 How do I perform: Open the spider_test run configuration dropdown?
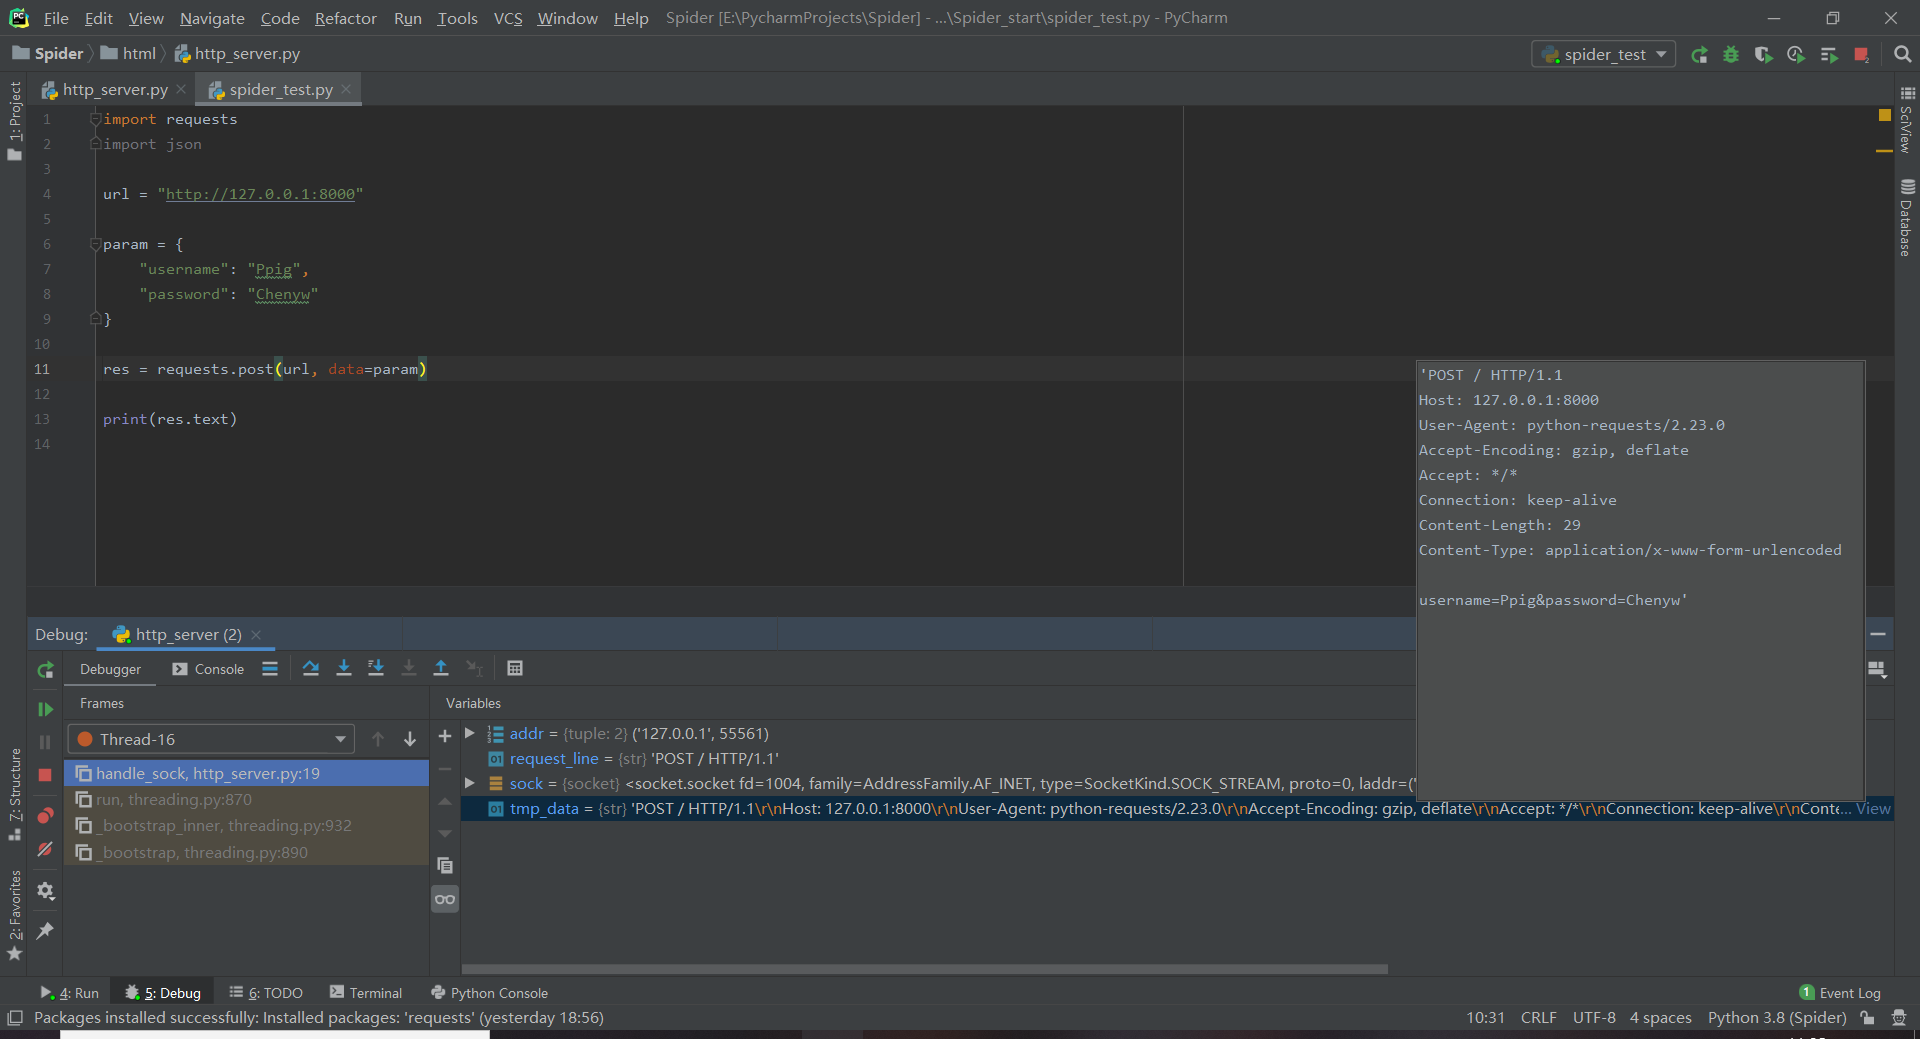tap(1604, 55)
